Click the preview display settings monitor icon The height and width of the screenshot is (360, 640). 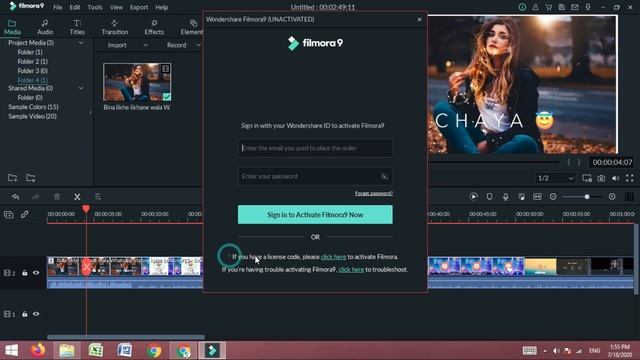pos(587,178)
